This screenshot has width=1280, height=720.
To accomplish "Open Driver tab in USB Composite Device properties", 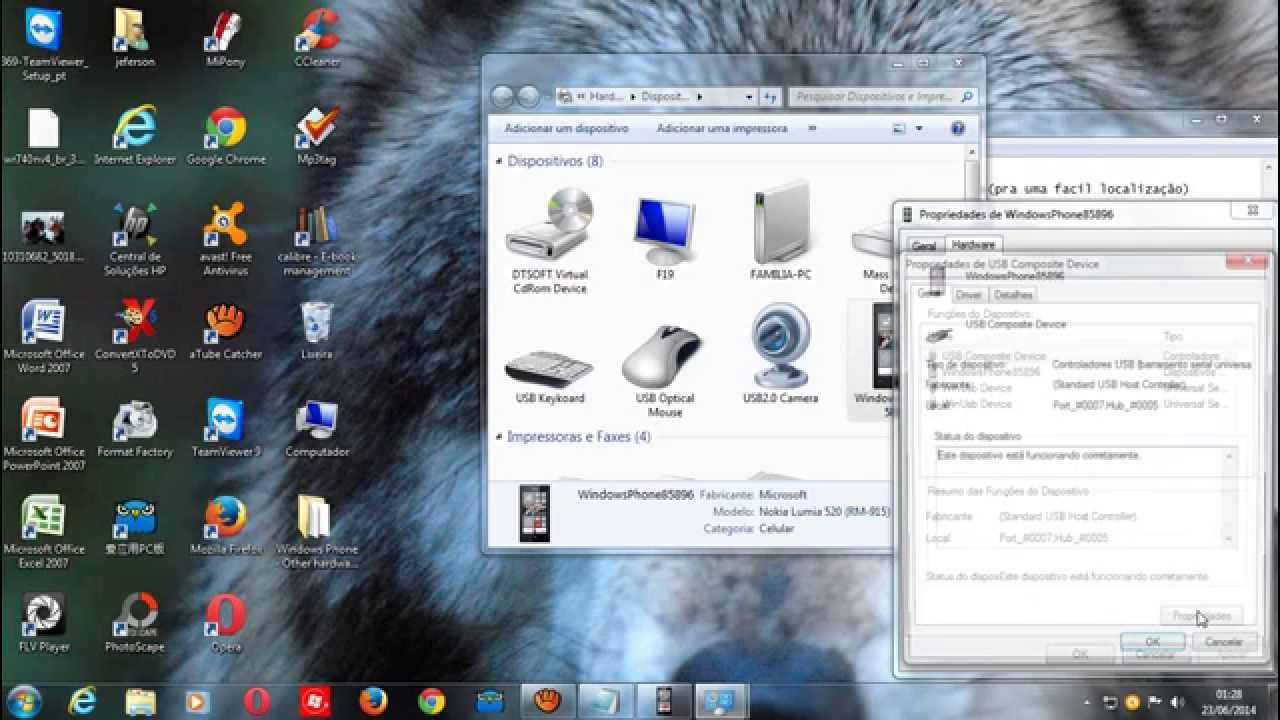I will click(x=968, y=295).
